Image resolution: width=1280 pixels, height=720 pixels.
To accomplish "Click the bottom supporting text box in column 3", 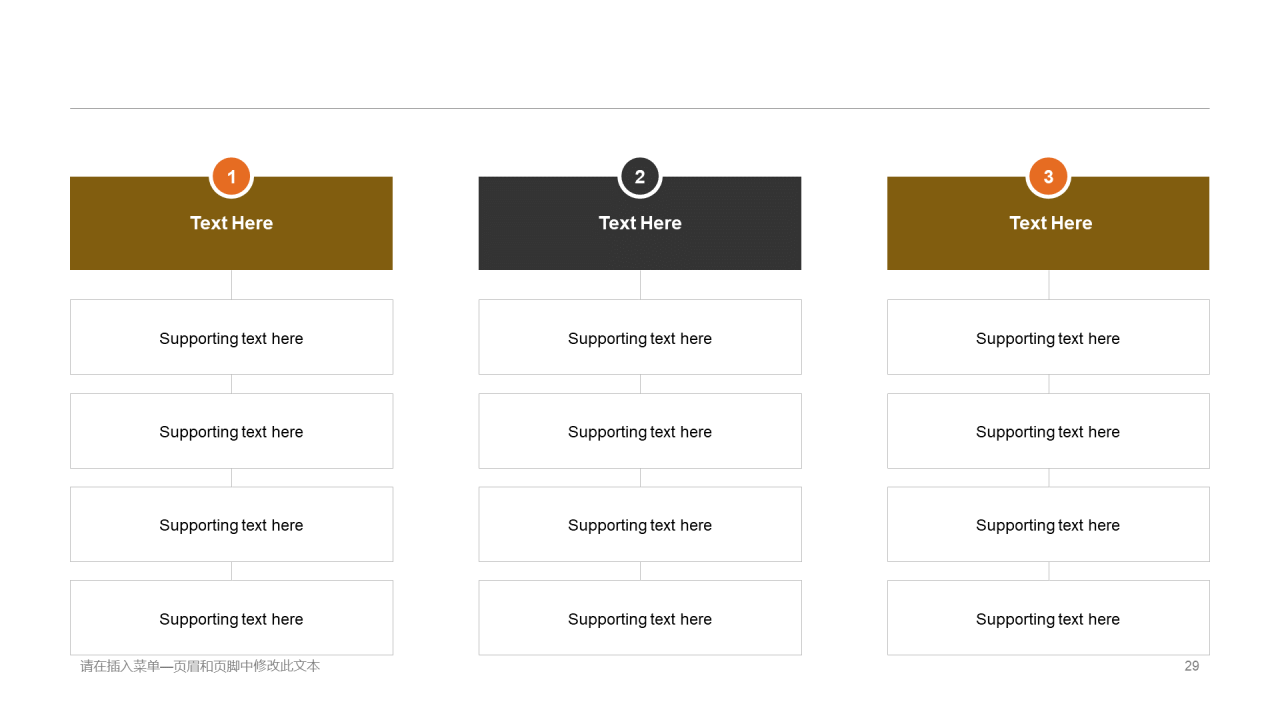I will tap(1048, 618).
